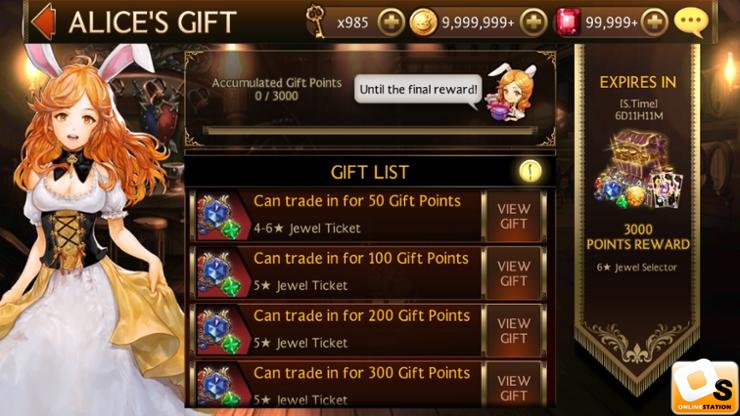Tap the treasure chest final reward
Viewport: 740px width, 416px height.
(x=638, y=170)
